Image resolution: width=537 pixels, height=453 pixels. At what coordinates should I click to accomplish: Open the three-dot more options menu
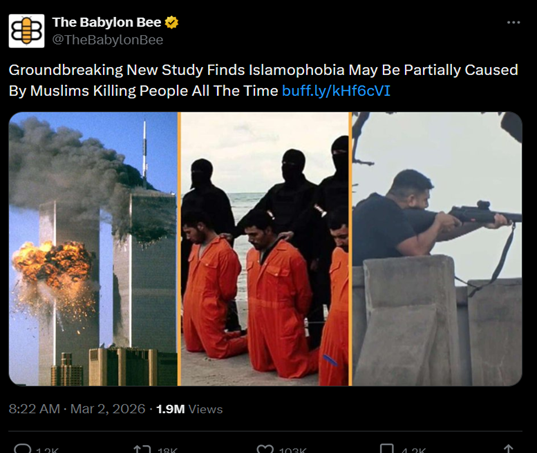[x=513, y=23]
